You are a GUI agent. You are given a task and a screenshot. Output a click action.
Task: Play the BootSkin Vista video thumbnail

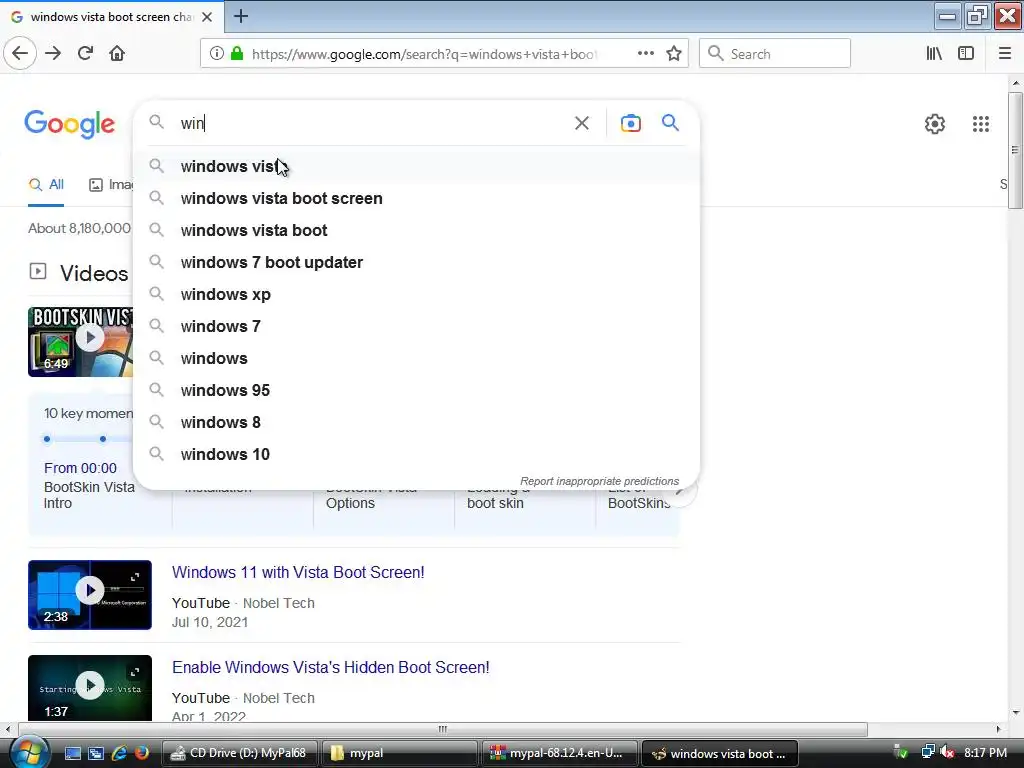coord(80,342)
